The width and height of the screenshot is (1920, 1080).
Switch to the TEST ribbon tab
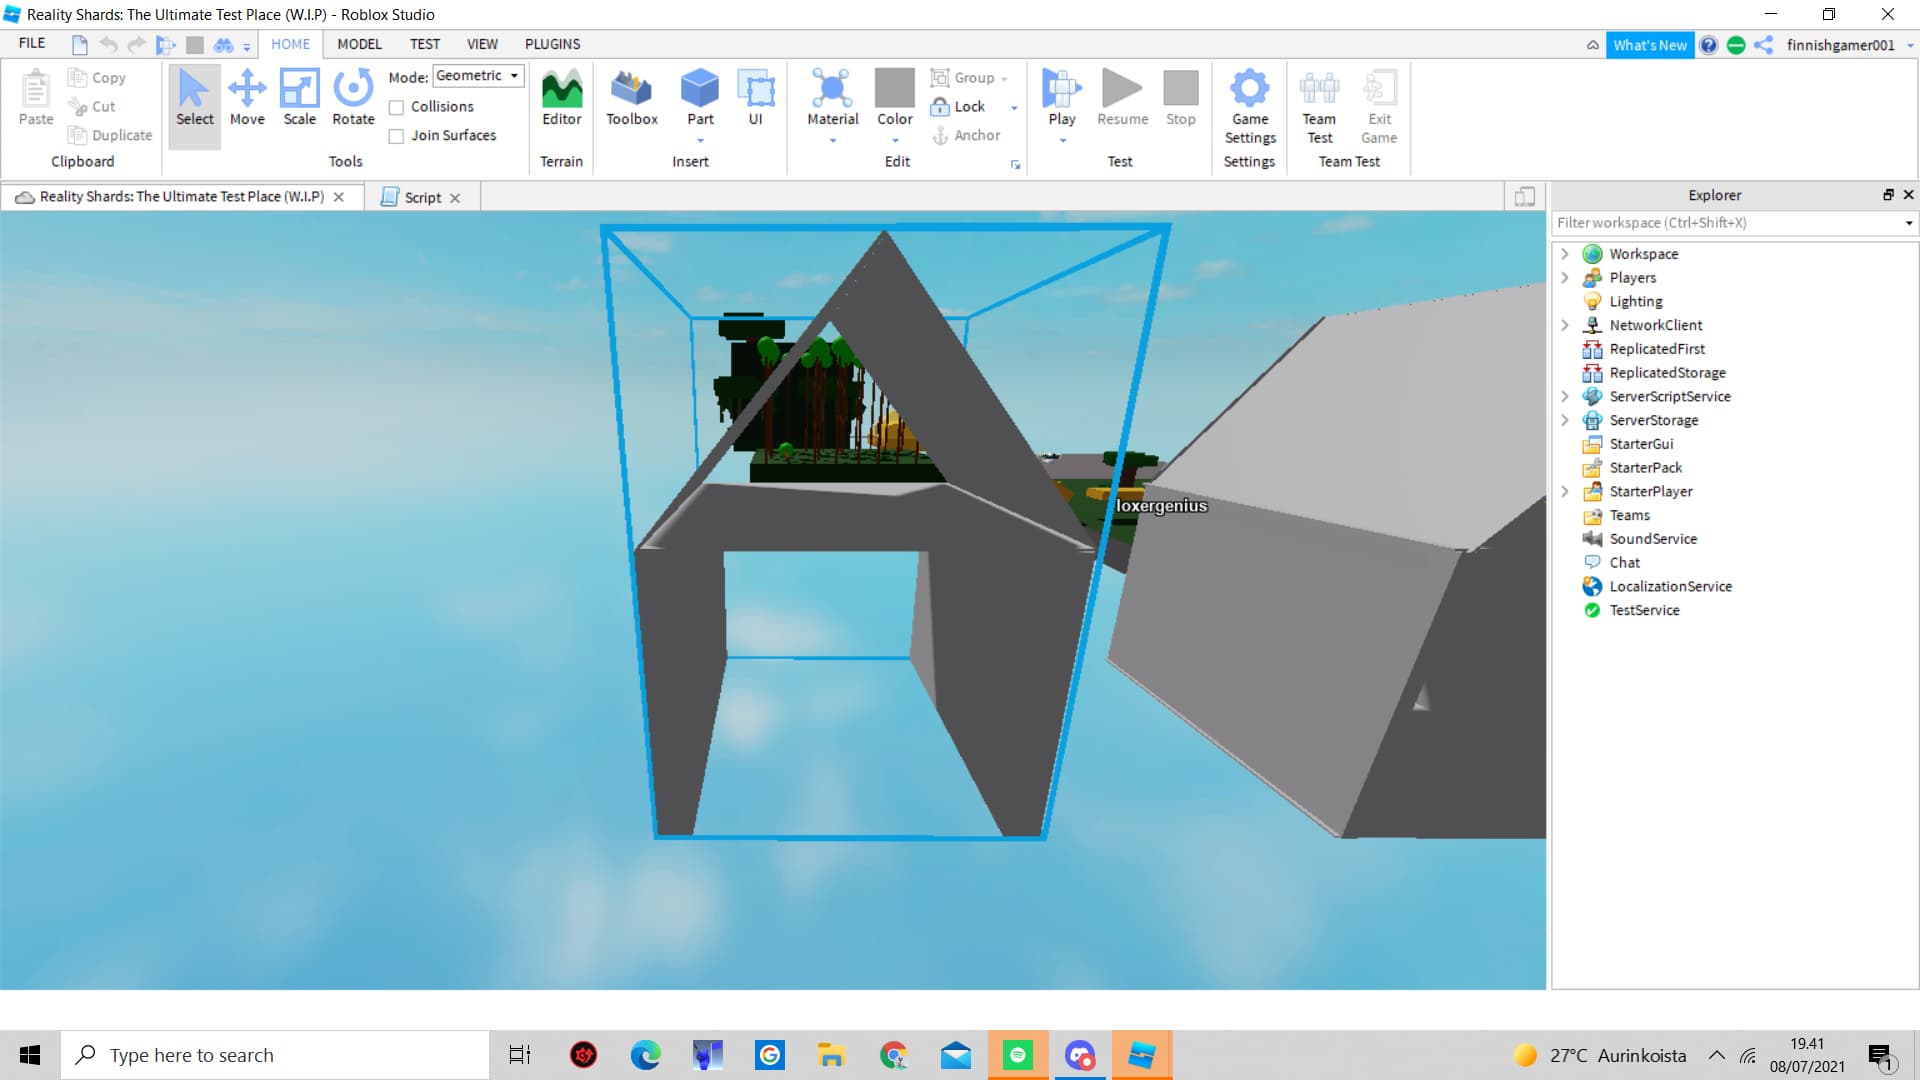pos(424,44)
